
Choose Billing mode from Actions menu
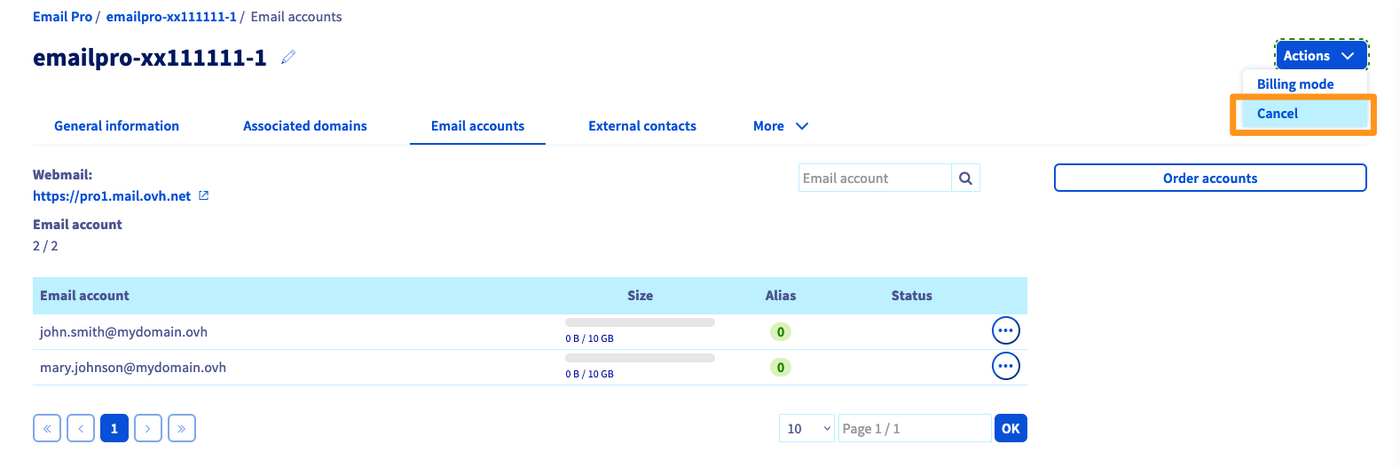pyautogui.click(x=1295, y=84)
